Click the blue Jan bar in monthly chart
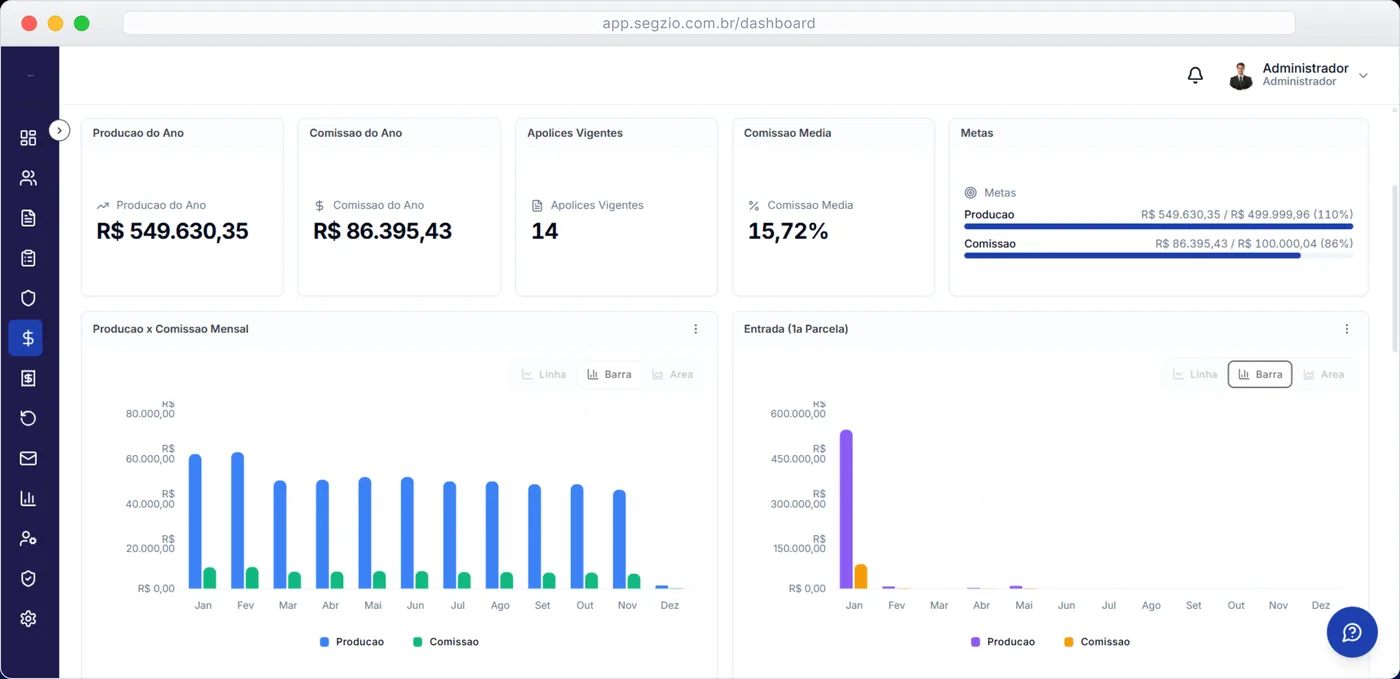 (x=195, y=521)
